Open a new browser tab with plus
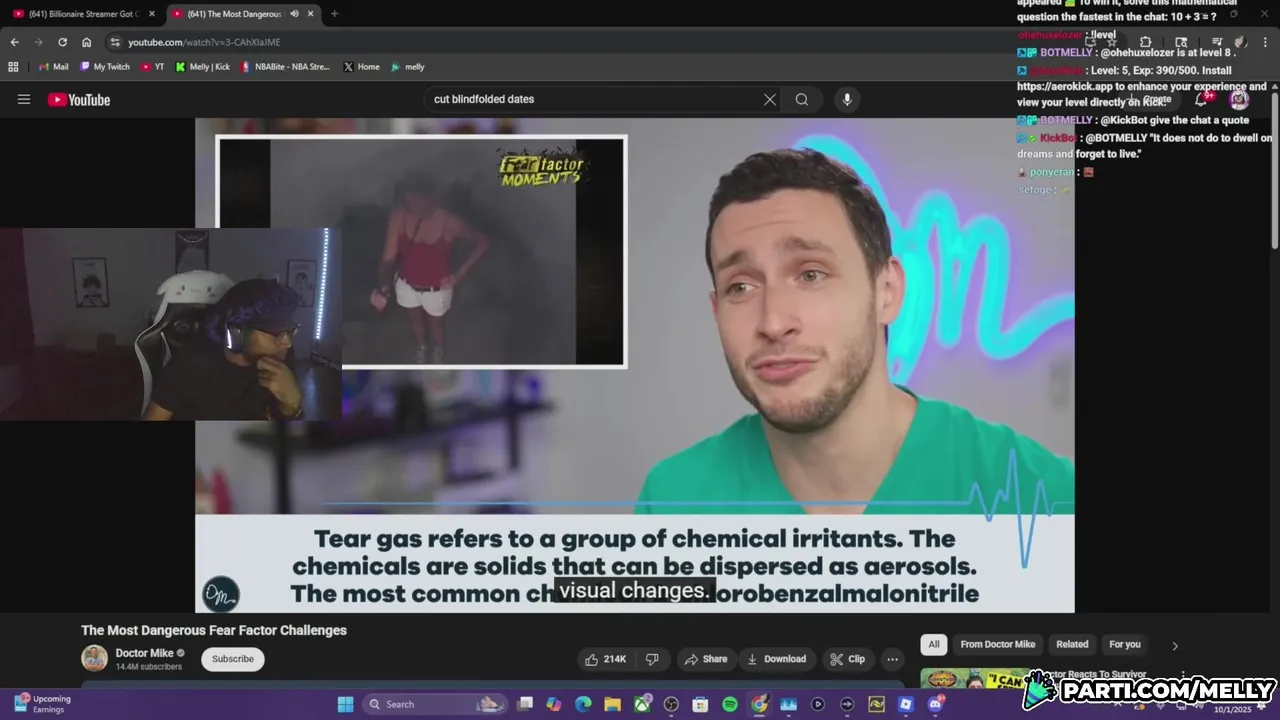 (334, 14)
